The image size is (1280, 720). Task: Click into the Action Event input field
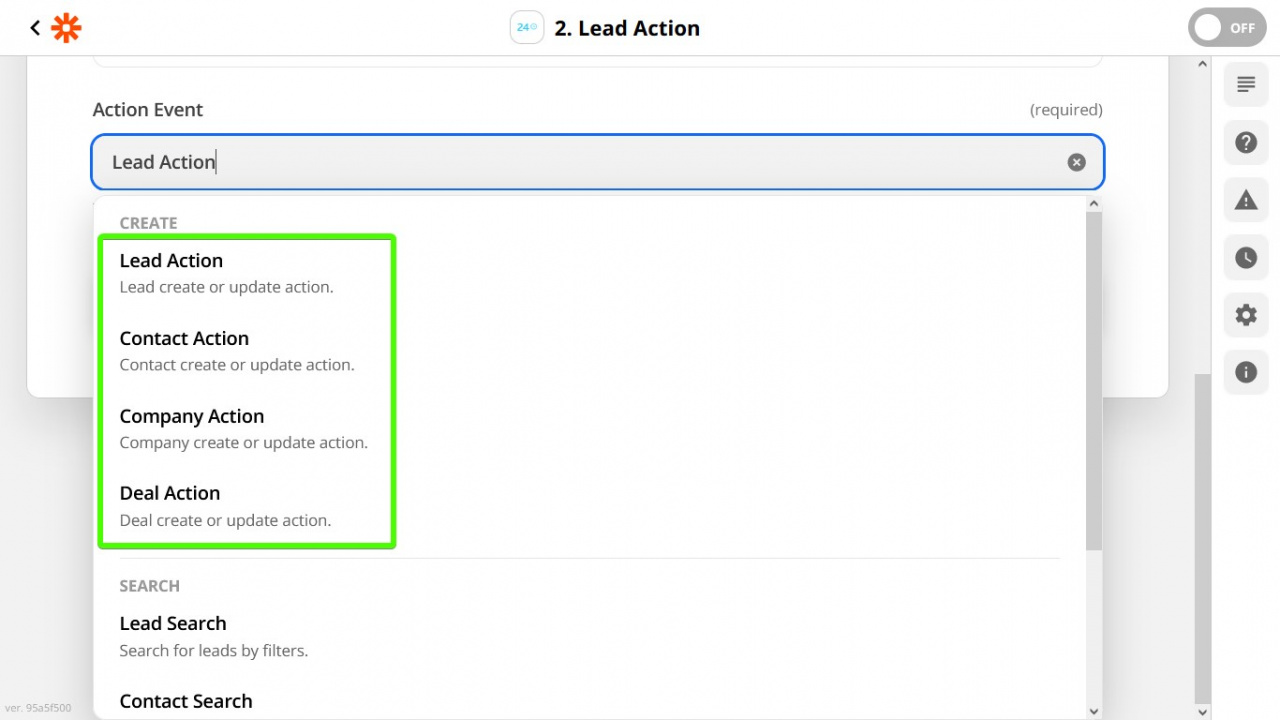[598, 162]
